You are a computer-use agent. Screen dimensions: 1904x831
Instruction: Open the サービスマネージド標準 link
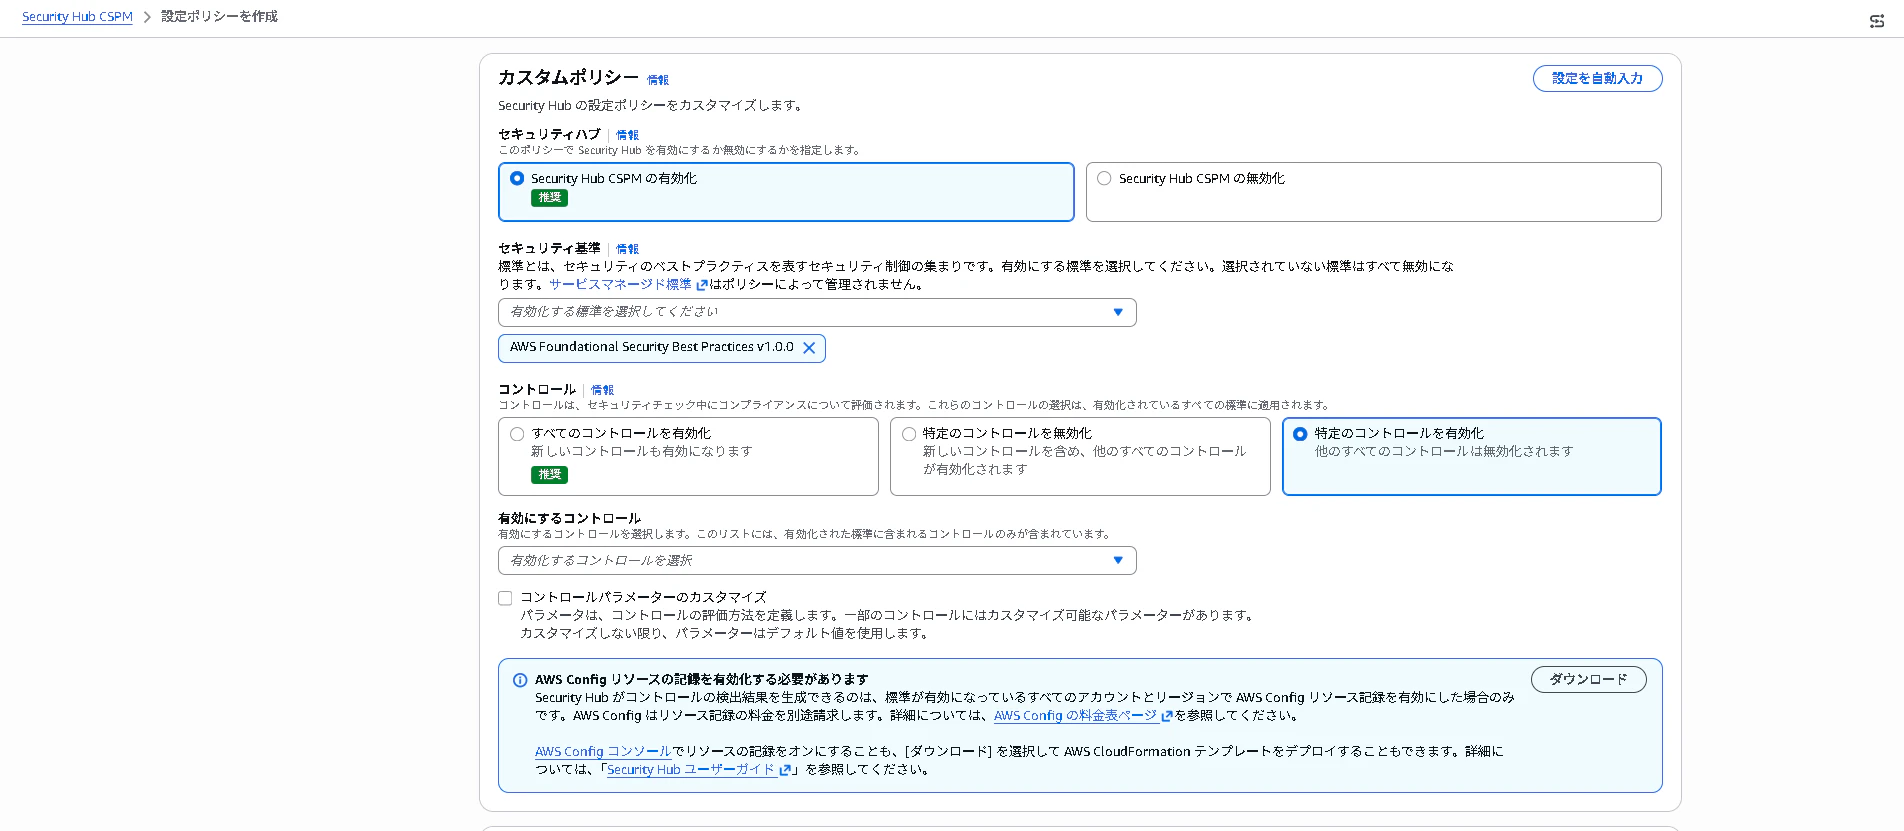point(620,284)
